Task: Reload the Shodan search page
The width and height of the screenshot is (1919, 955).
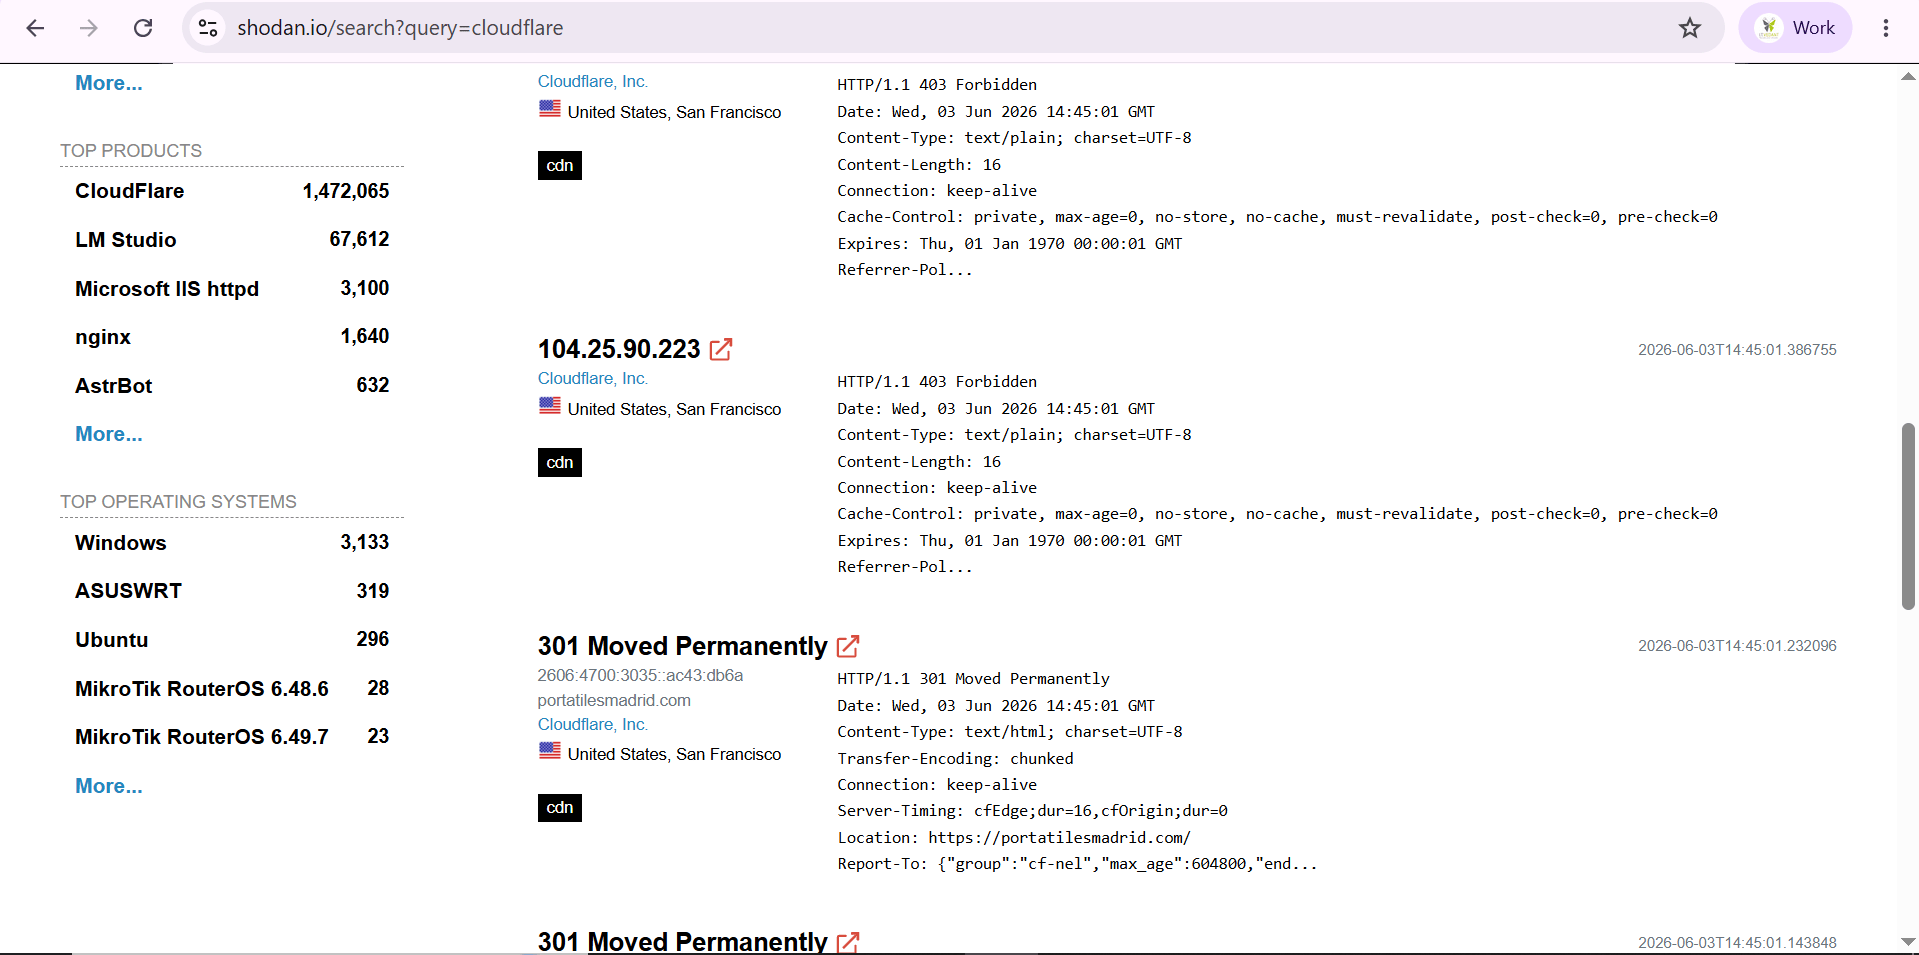Action: [x=143, y=28]
